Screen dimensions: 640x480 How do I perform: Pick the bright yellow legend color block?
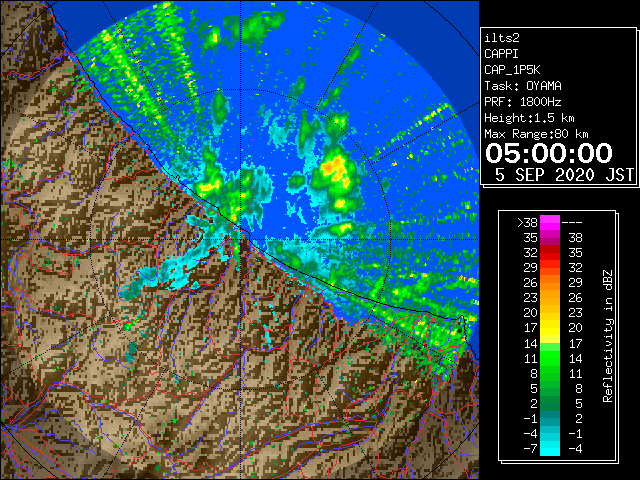(x=550, y=328)
